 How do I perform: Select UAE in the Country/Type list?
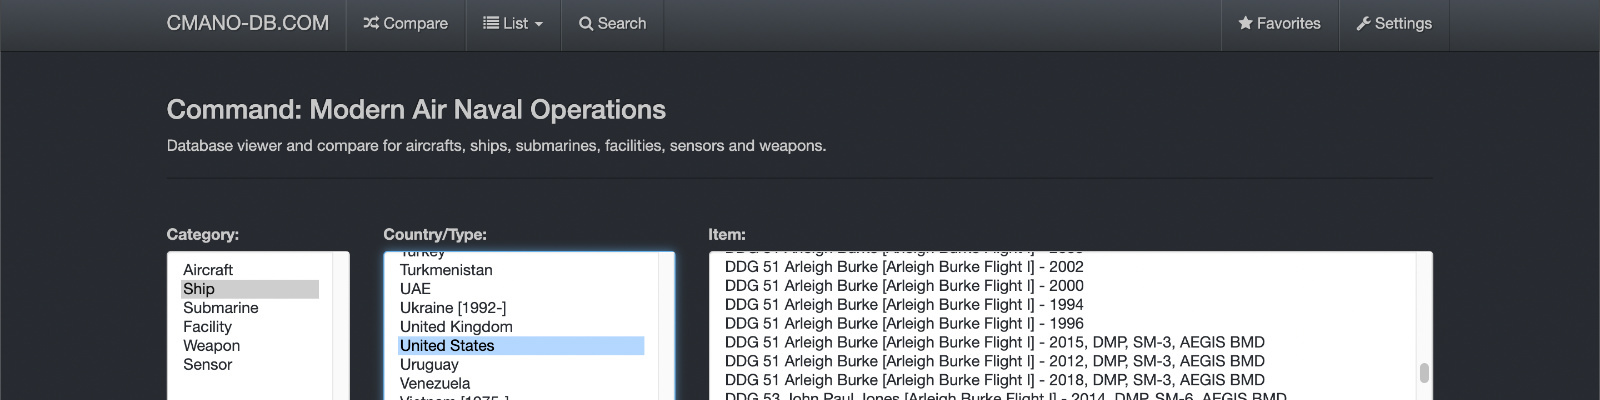click(415, 289)
